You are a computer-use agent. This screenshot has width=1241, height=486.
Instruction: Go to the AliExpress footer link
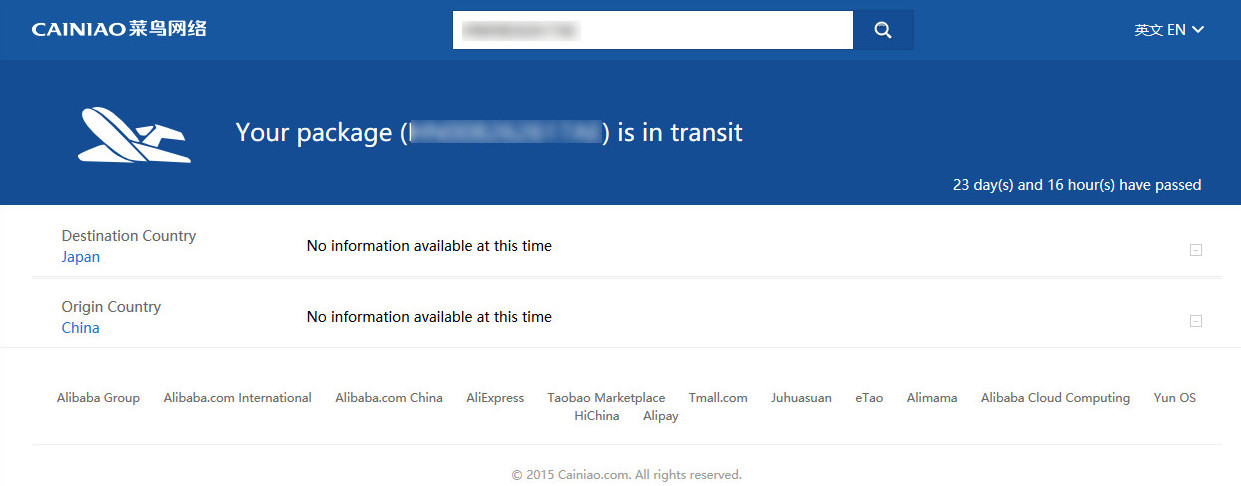(495, 398)
